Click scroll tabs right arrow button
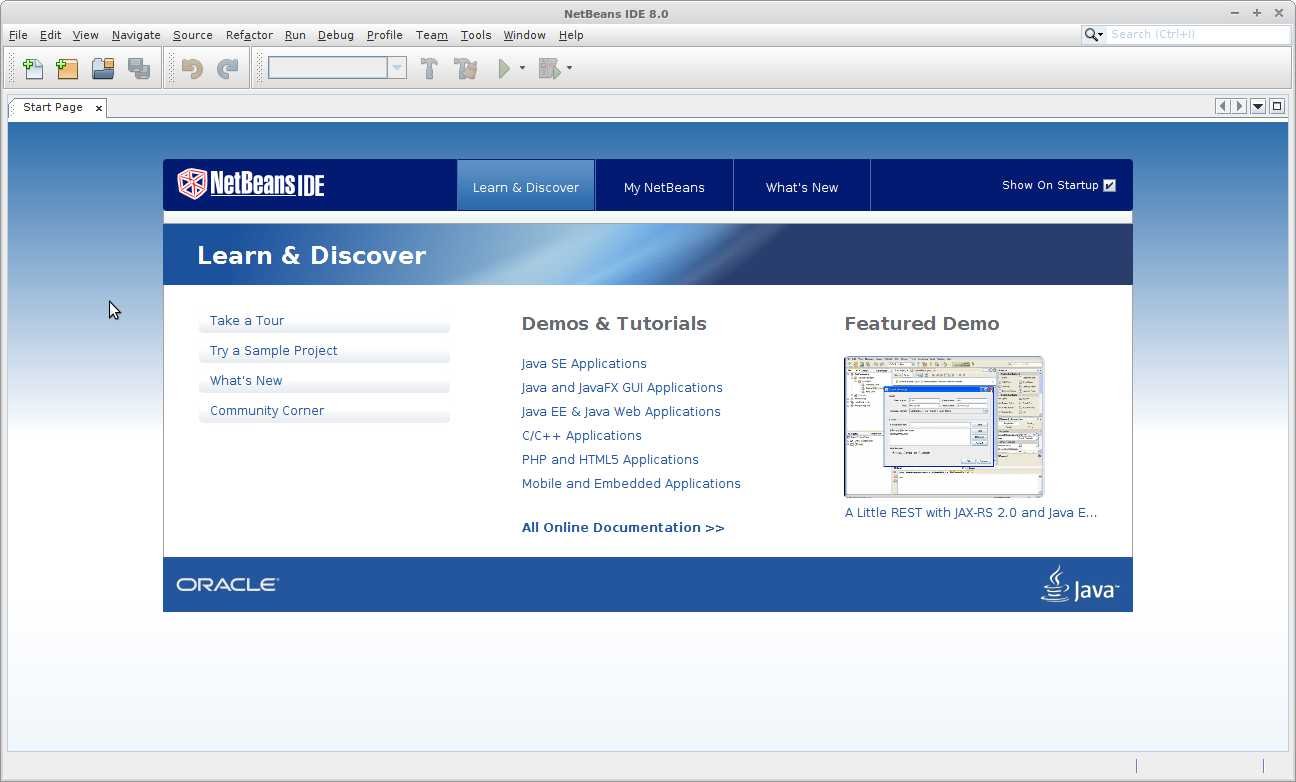1296x782 pixels. (1240, 106)
